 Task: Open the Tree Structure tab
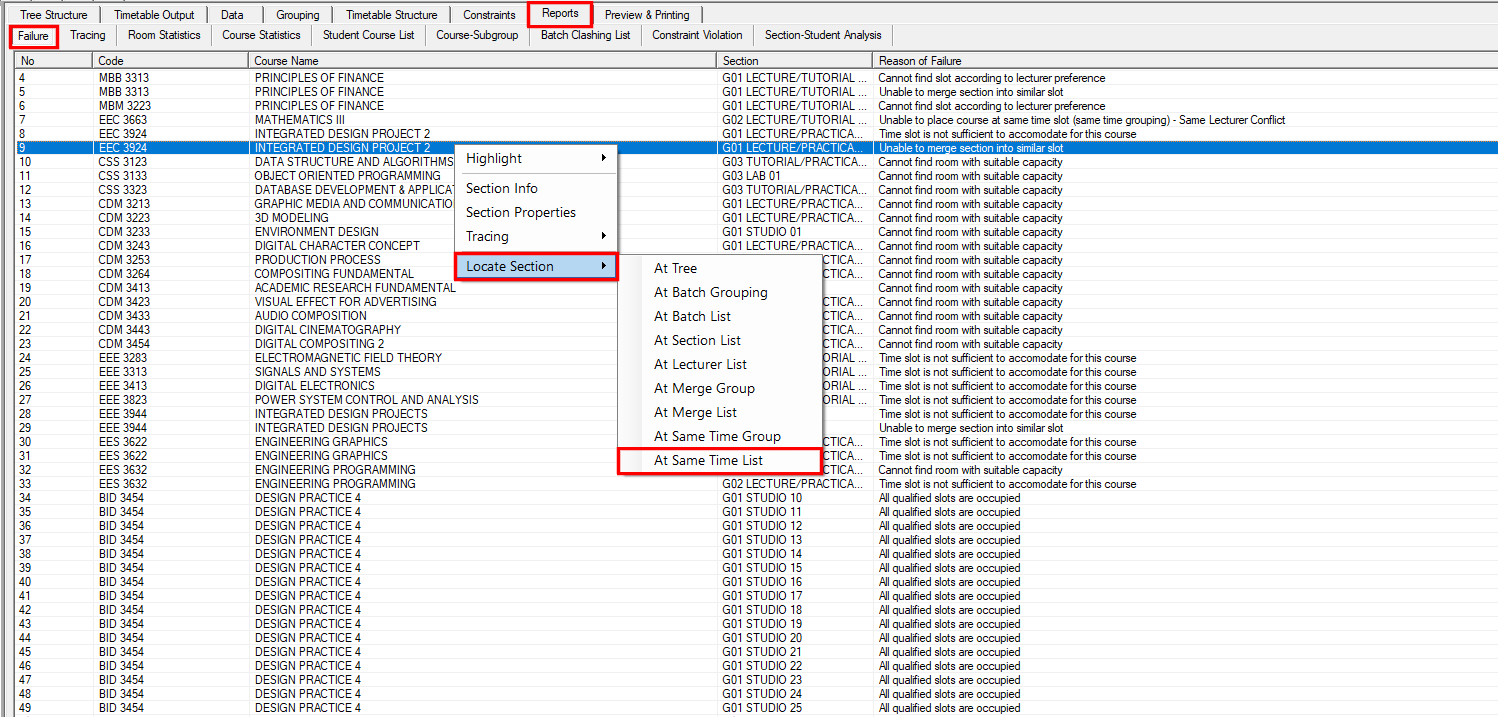click(54, 15)
